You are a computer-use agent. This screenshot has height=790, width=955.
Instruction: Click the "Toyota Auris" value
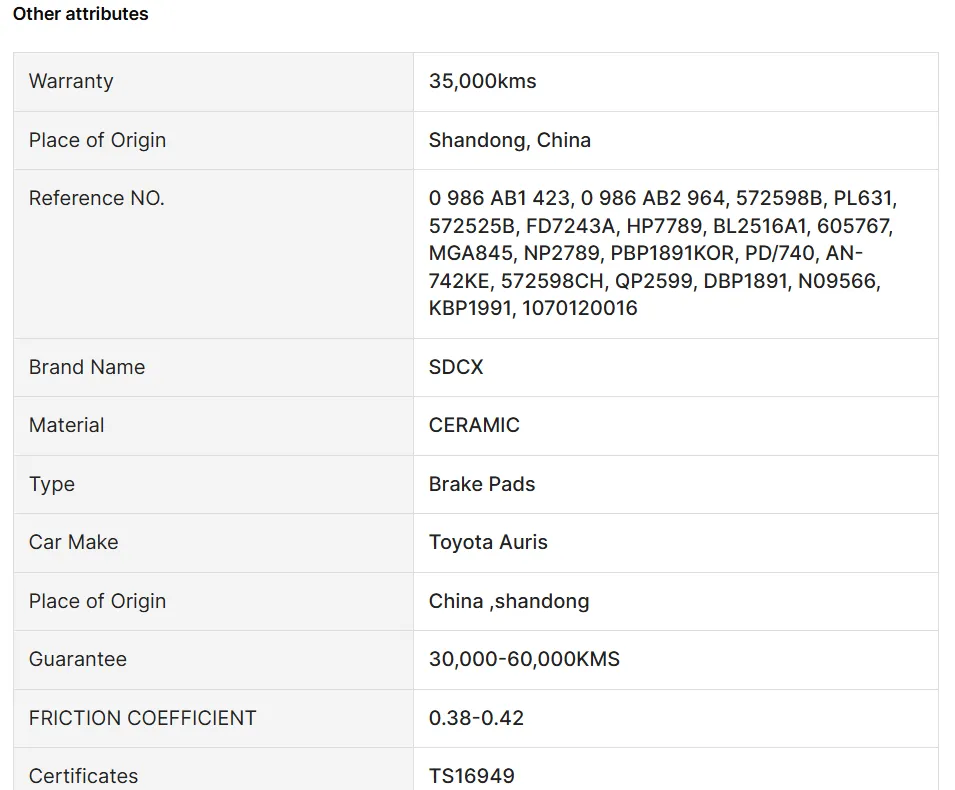coord(488,542)
